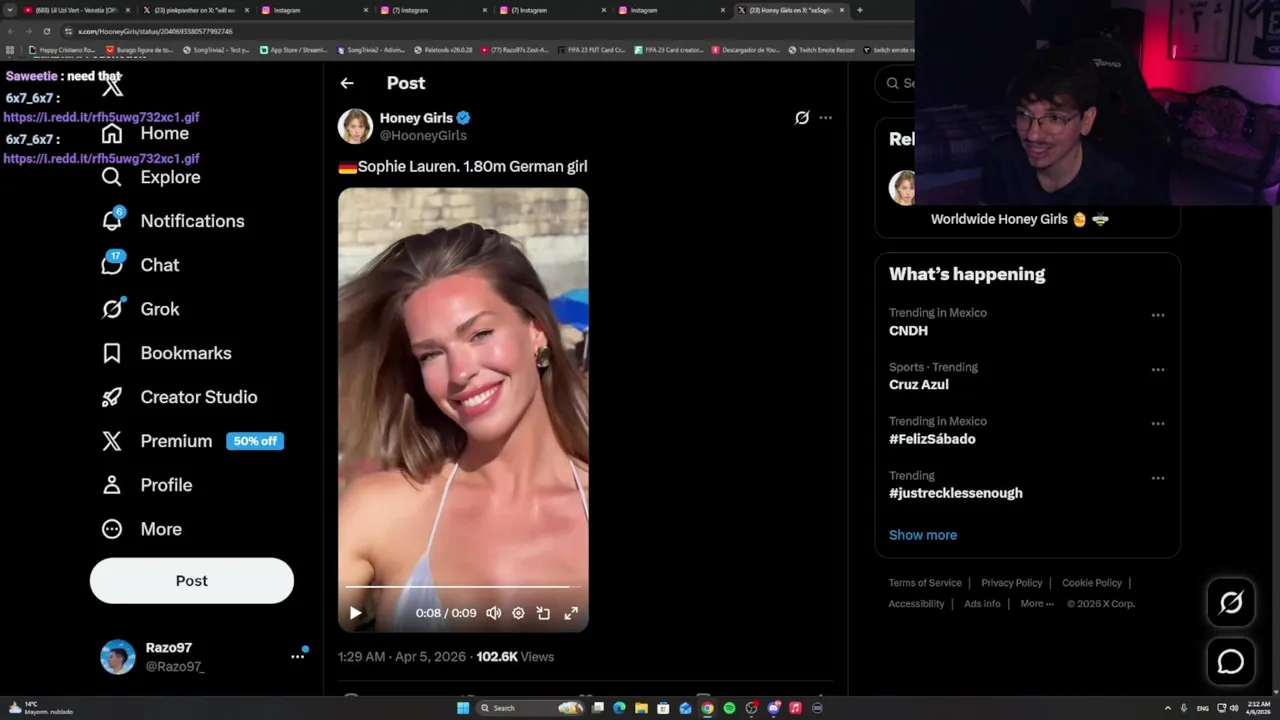1280x720 pixels.
Task: Open Notifications bell icon
Action: point(112,221)
